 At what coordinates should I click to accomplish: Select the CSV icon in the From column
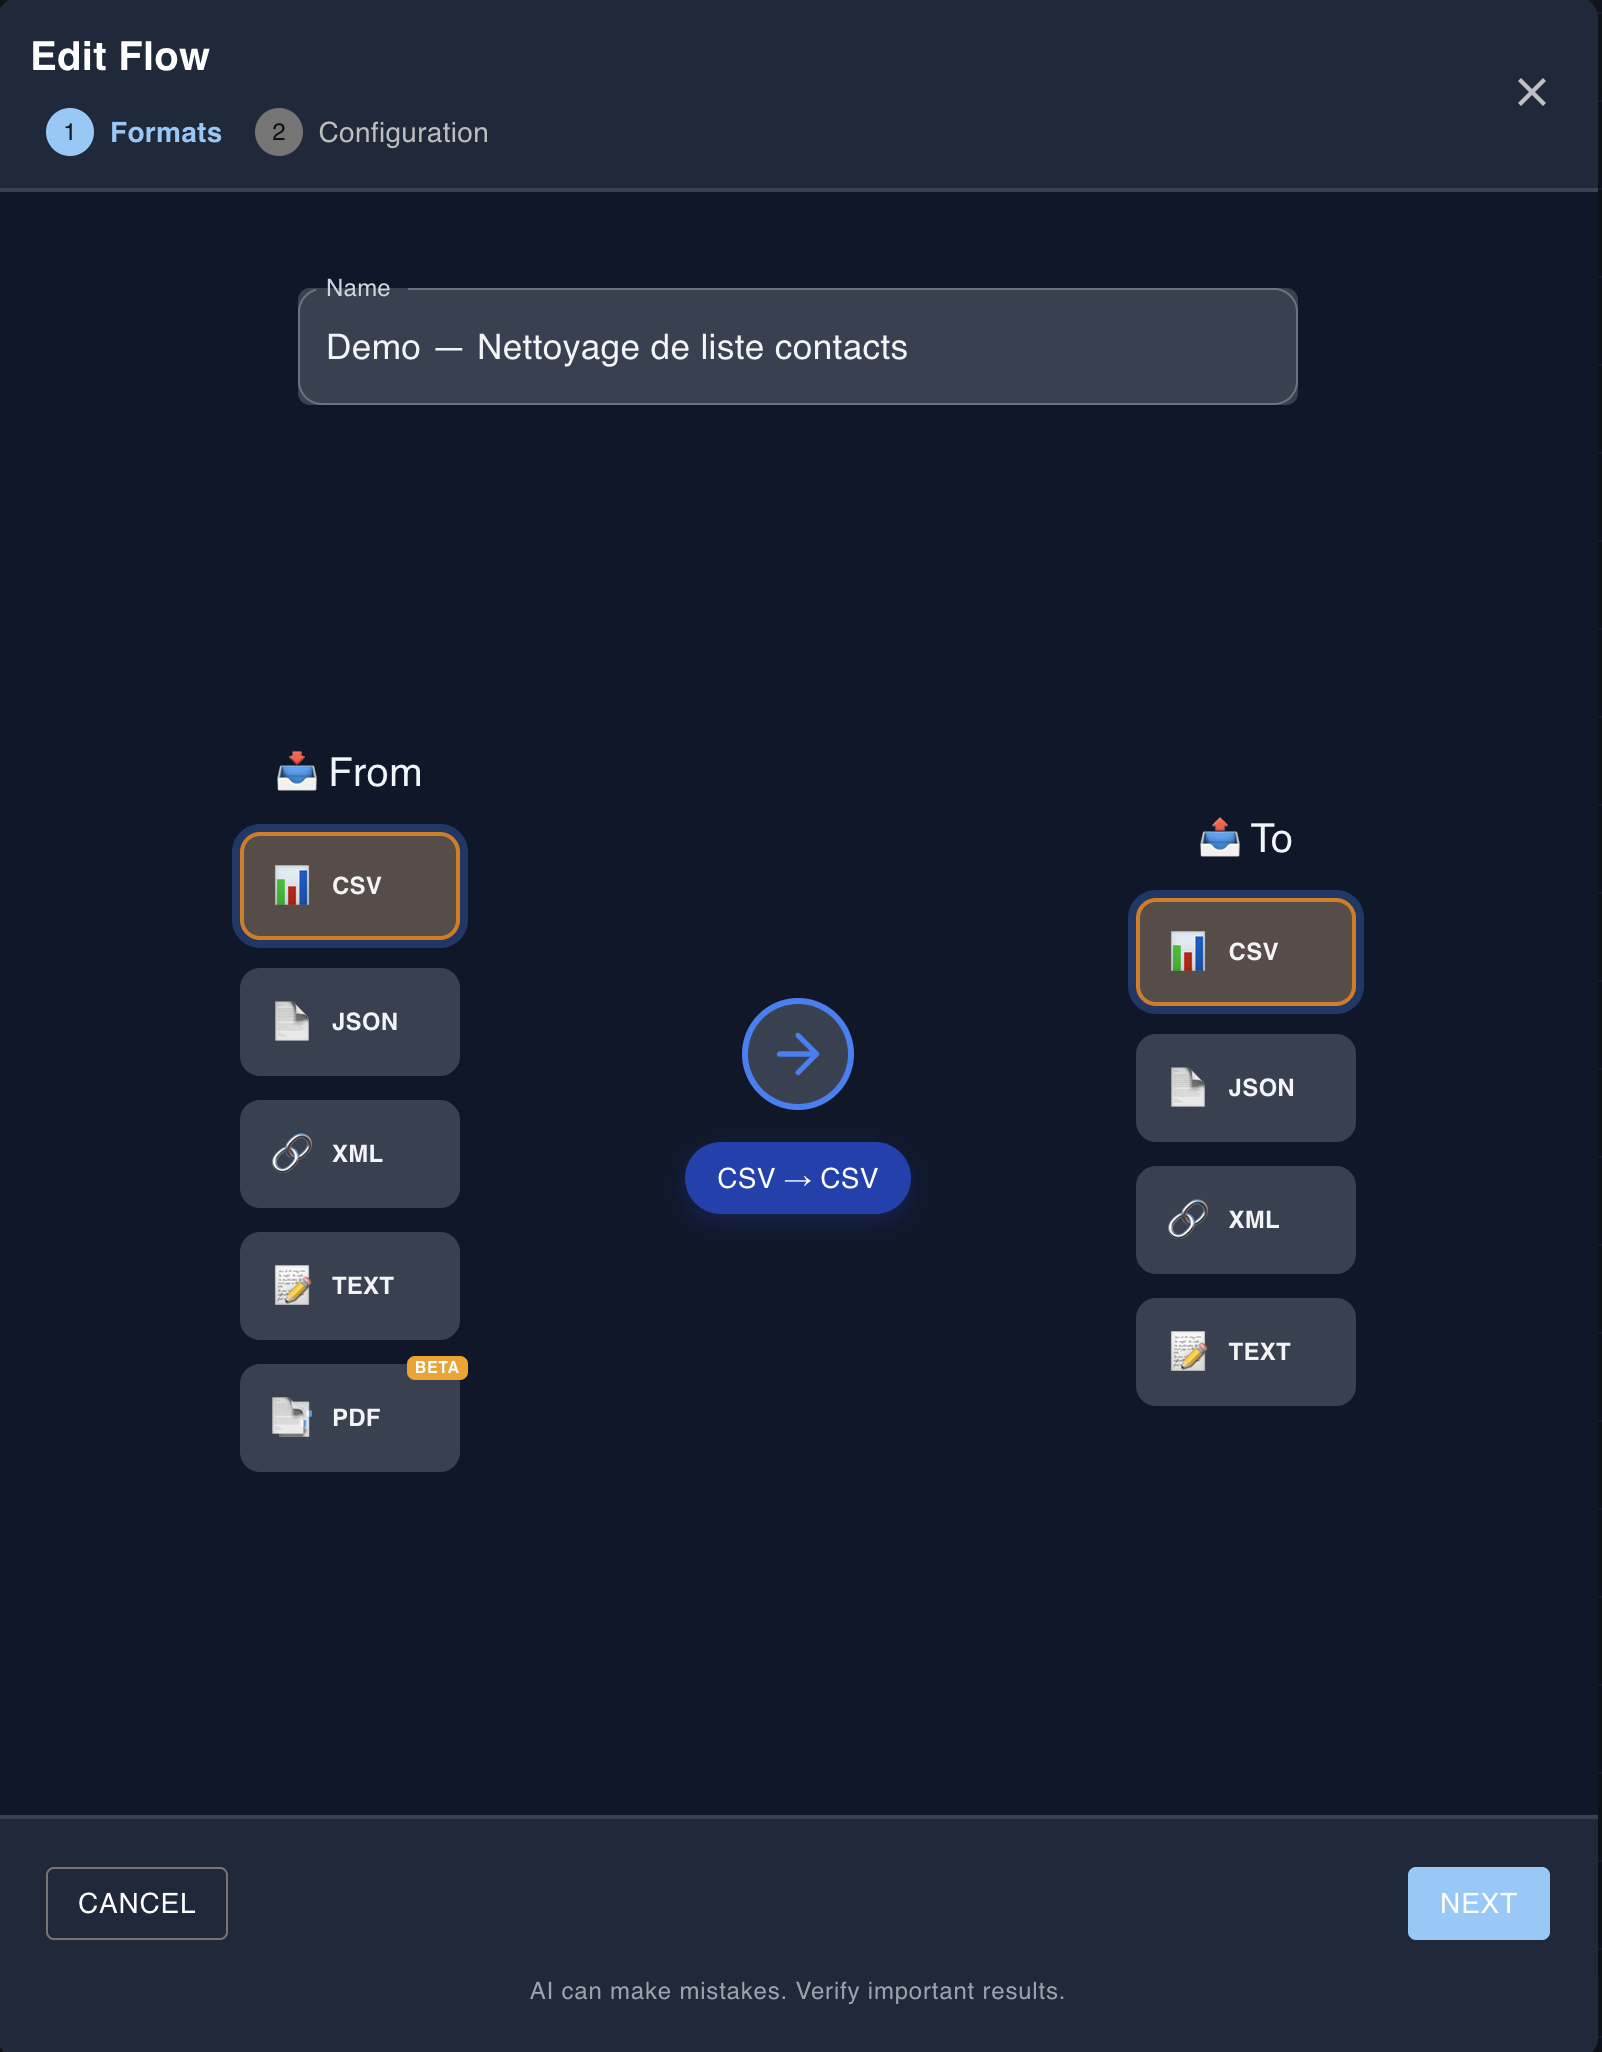(292, 884)
